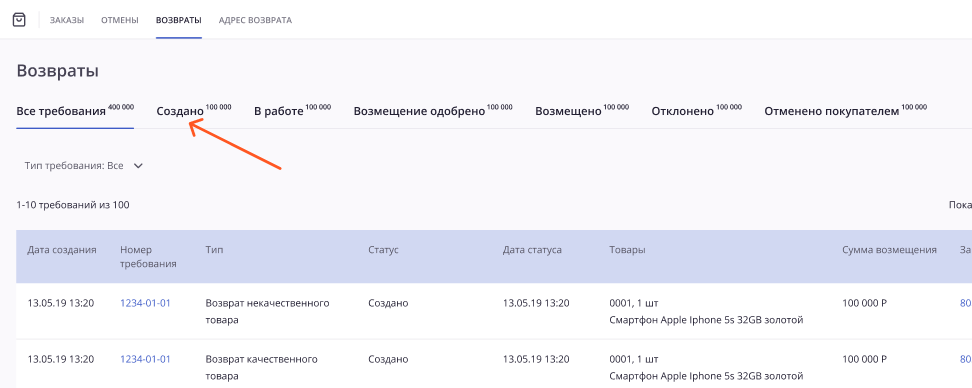Click the chevron beside Тип требования: Все
Screen dimensions: 972x388
[x=138, y=166]
